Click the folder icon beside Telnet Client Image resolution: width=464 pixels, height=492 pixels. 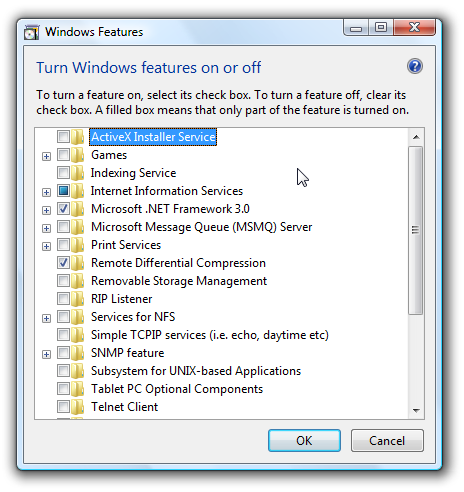pos(78,407)
